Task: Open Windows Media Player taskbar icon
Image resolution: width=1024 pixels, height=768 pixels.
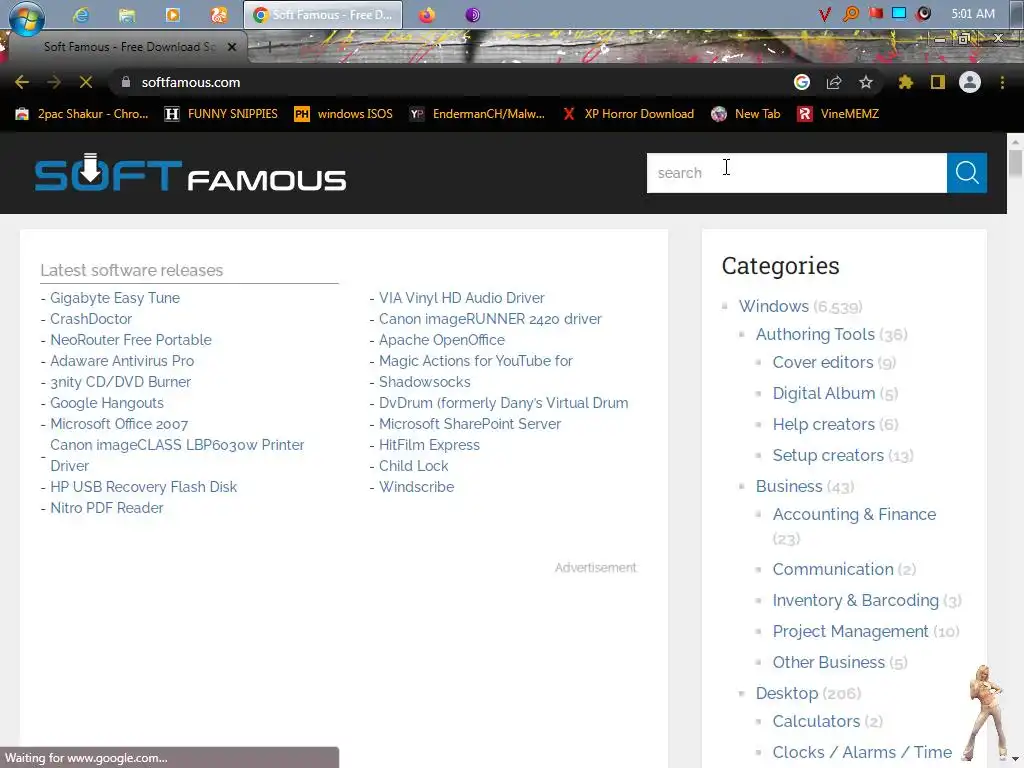Action: tap(173, 14)
